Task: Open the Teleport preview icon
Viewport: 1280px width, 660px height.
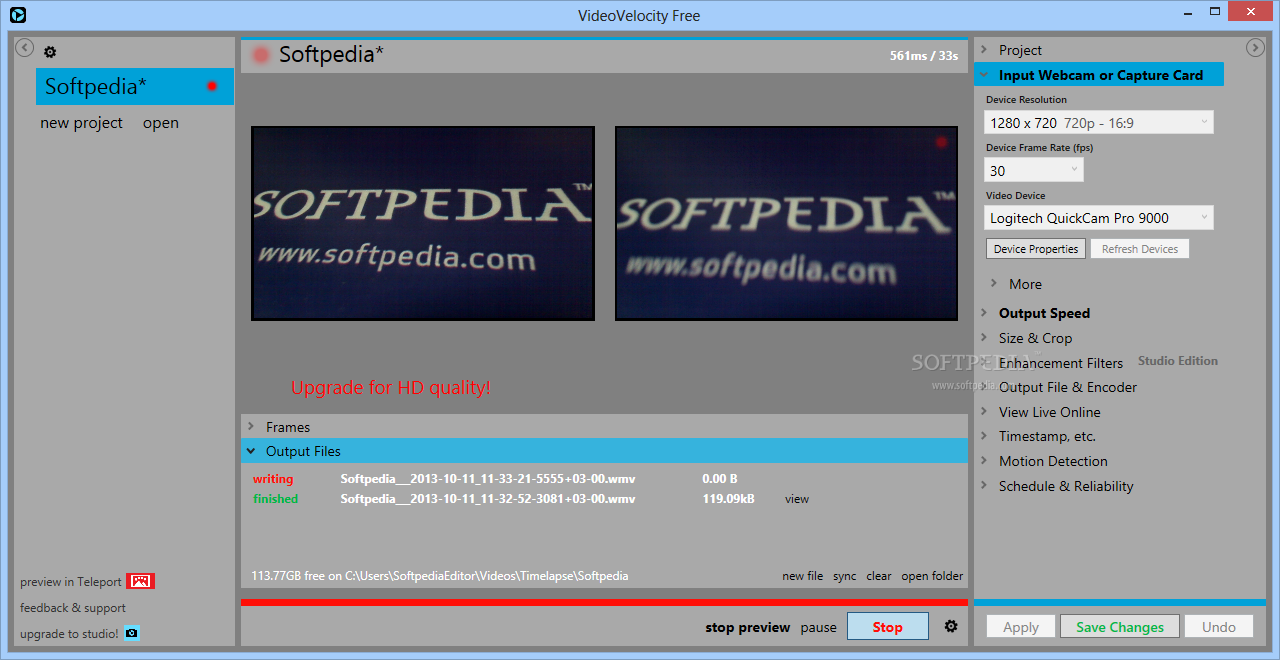Action: click(140, 581)
